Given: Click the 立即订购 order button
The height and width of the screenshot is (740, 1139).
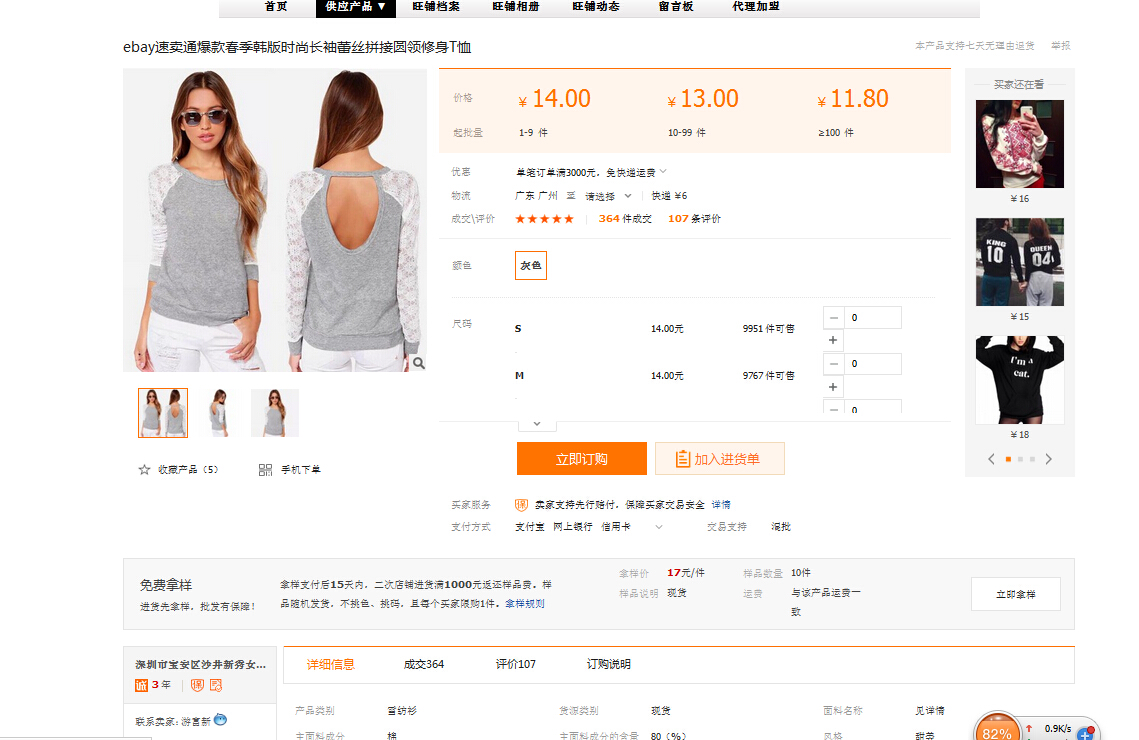Looking at the screenshot, I should tap(581, 459).
